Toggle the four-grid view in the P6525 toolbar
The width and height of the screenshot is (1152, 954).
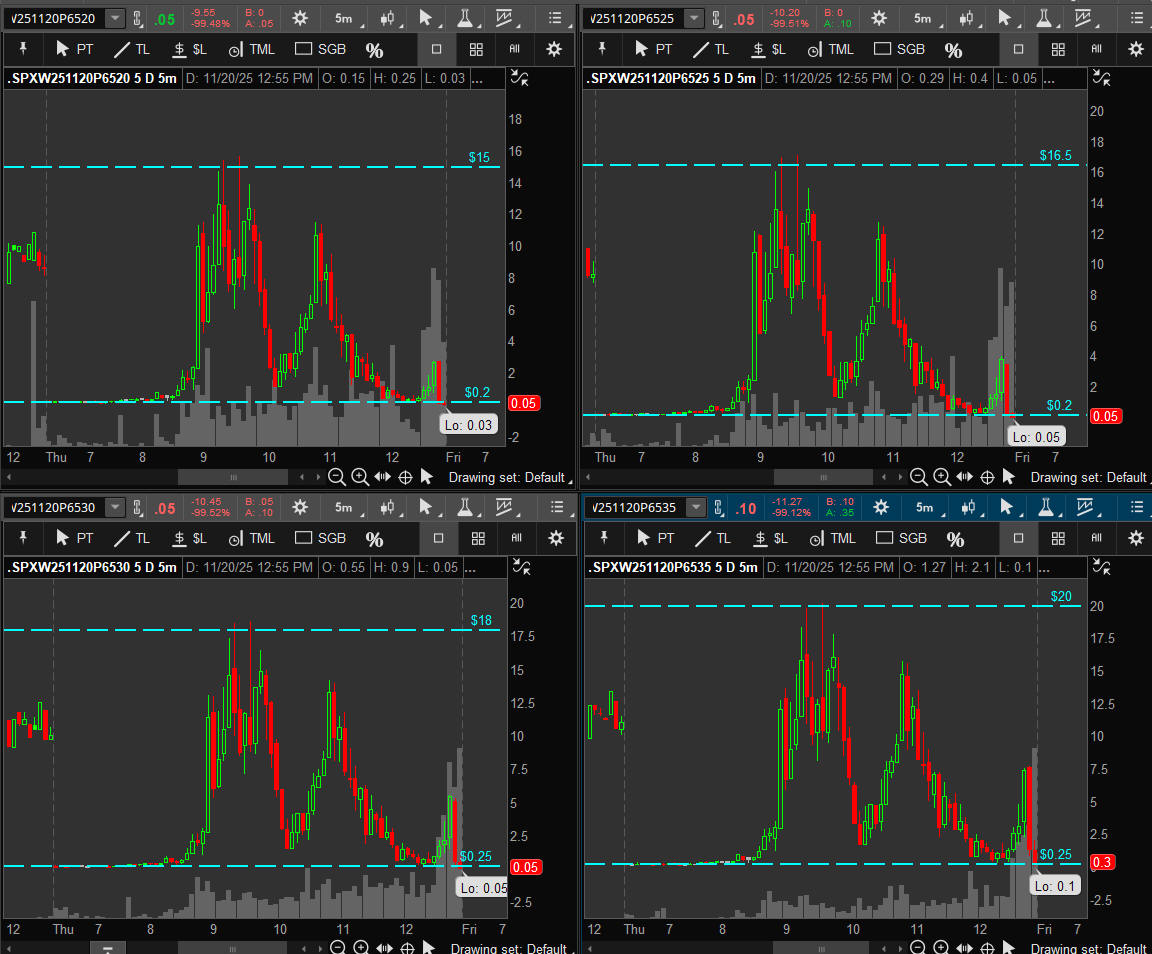point(1058,49)
